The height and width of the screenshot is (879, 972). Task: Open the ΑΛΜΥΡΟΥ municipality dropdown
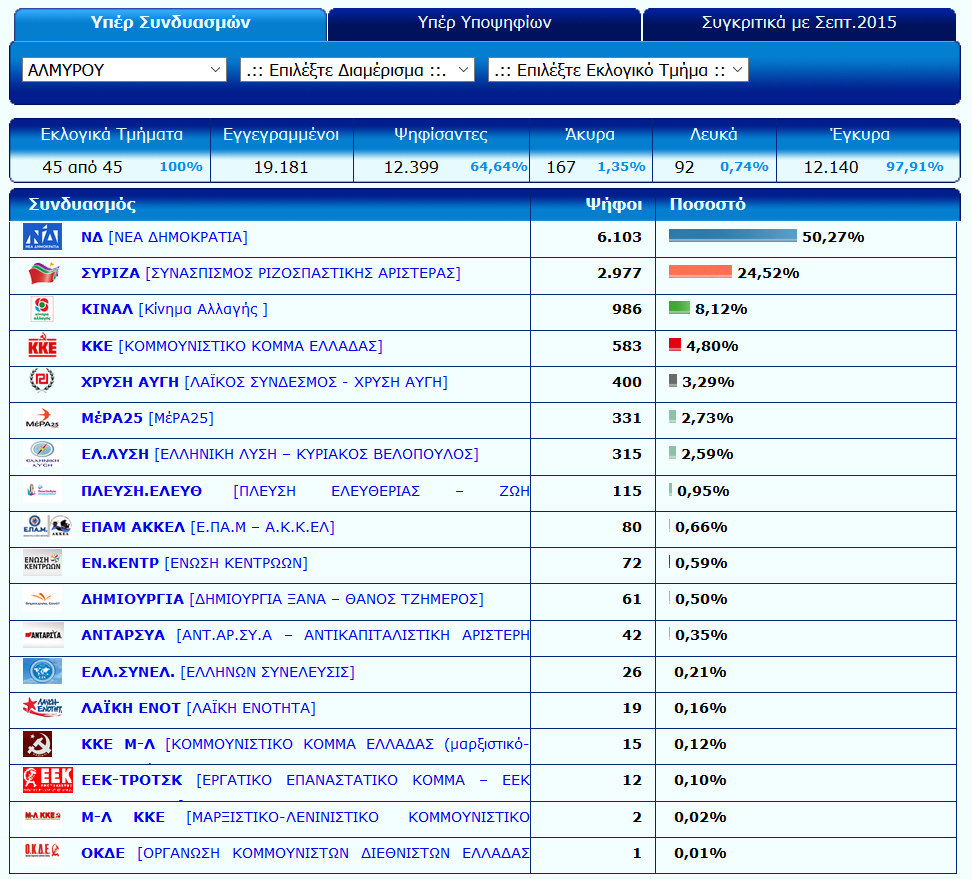tap(124, 70)
